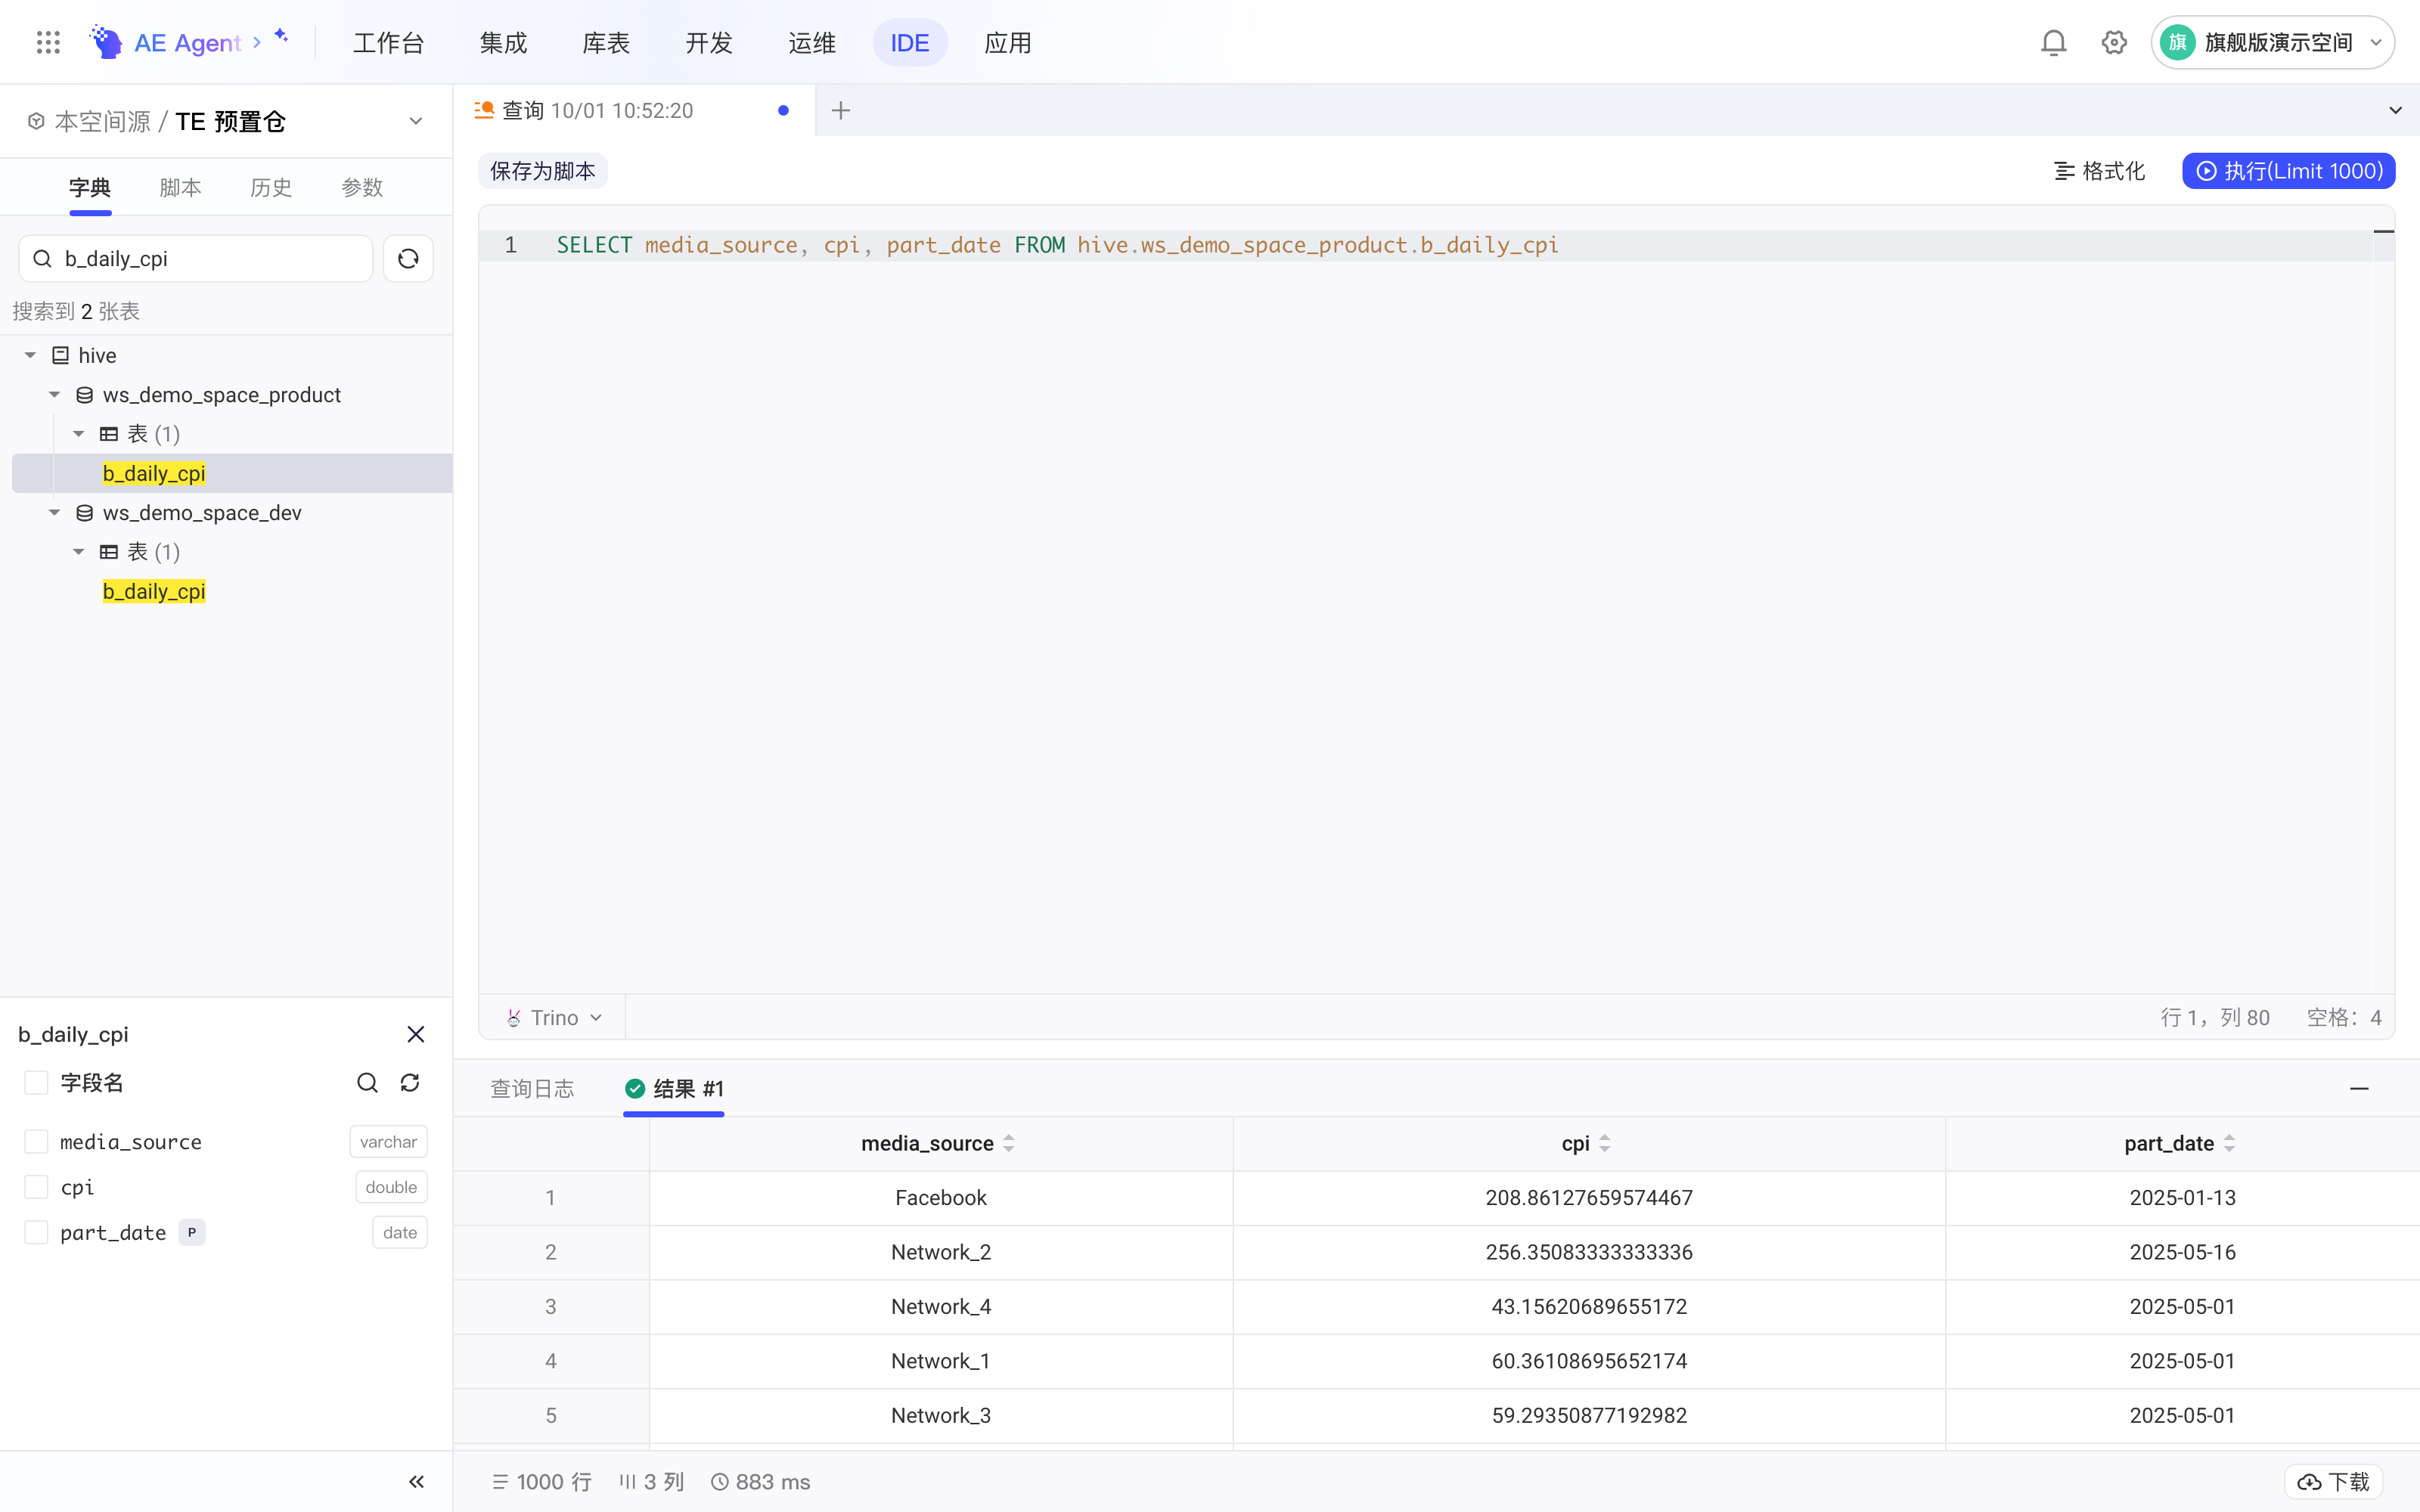2420x1512 pixels.
Task: Refresh fields in the b_daily_cpi panel
Action: [x=410, y=1083]
